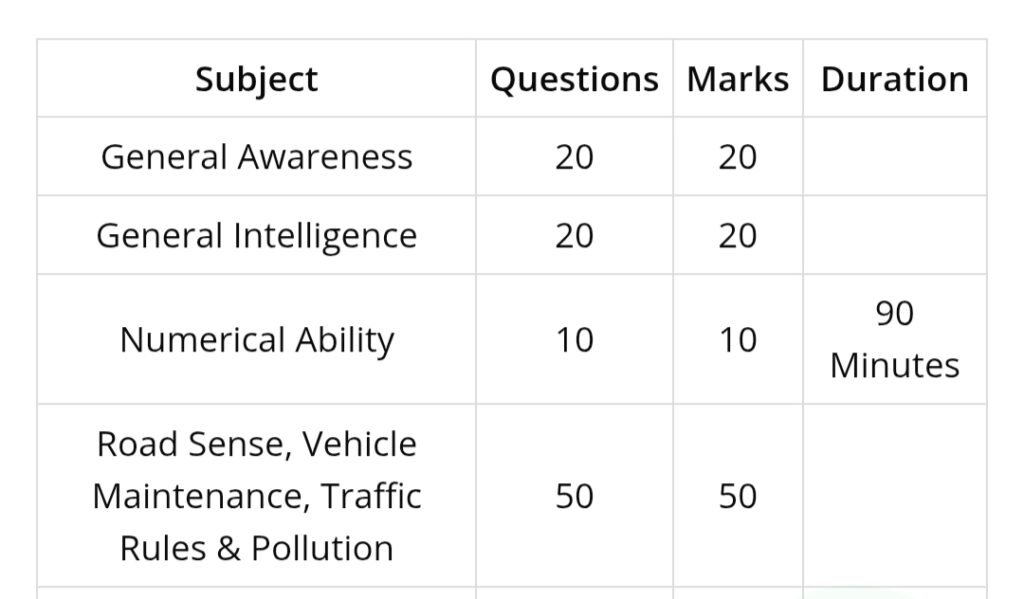Screen dimensions: 1024x599
Task: Click the Subject column header
Action: 256,79
